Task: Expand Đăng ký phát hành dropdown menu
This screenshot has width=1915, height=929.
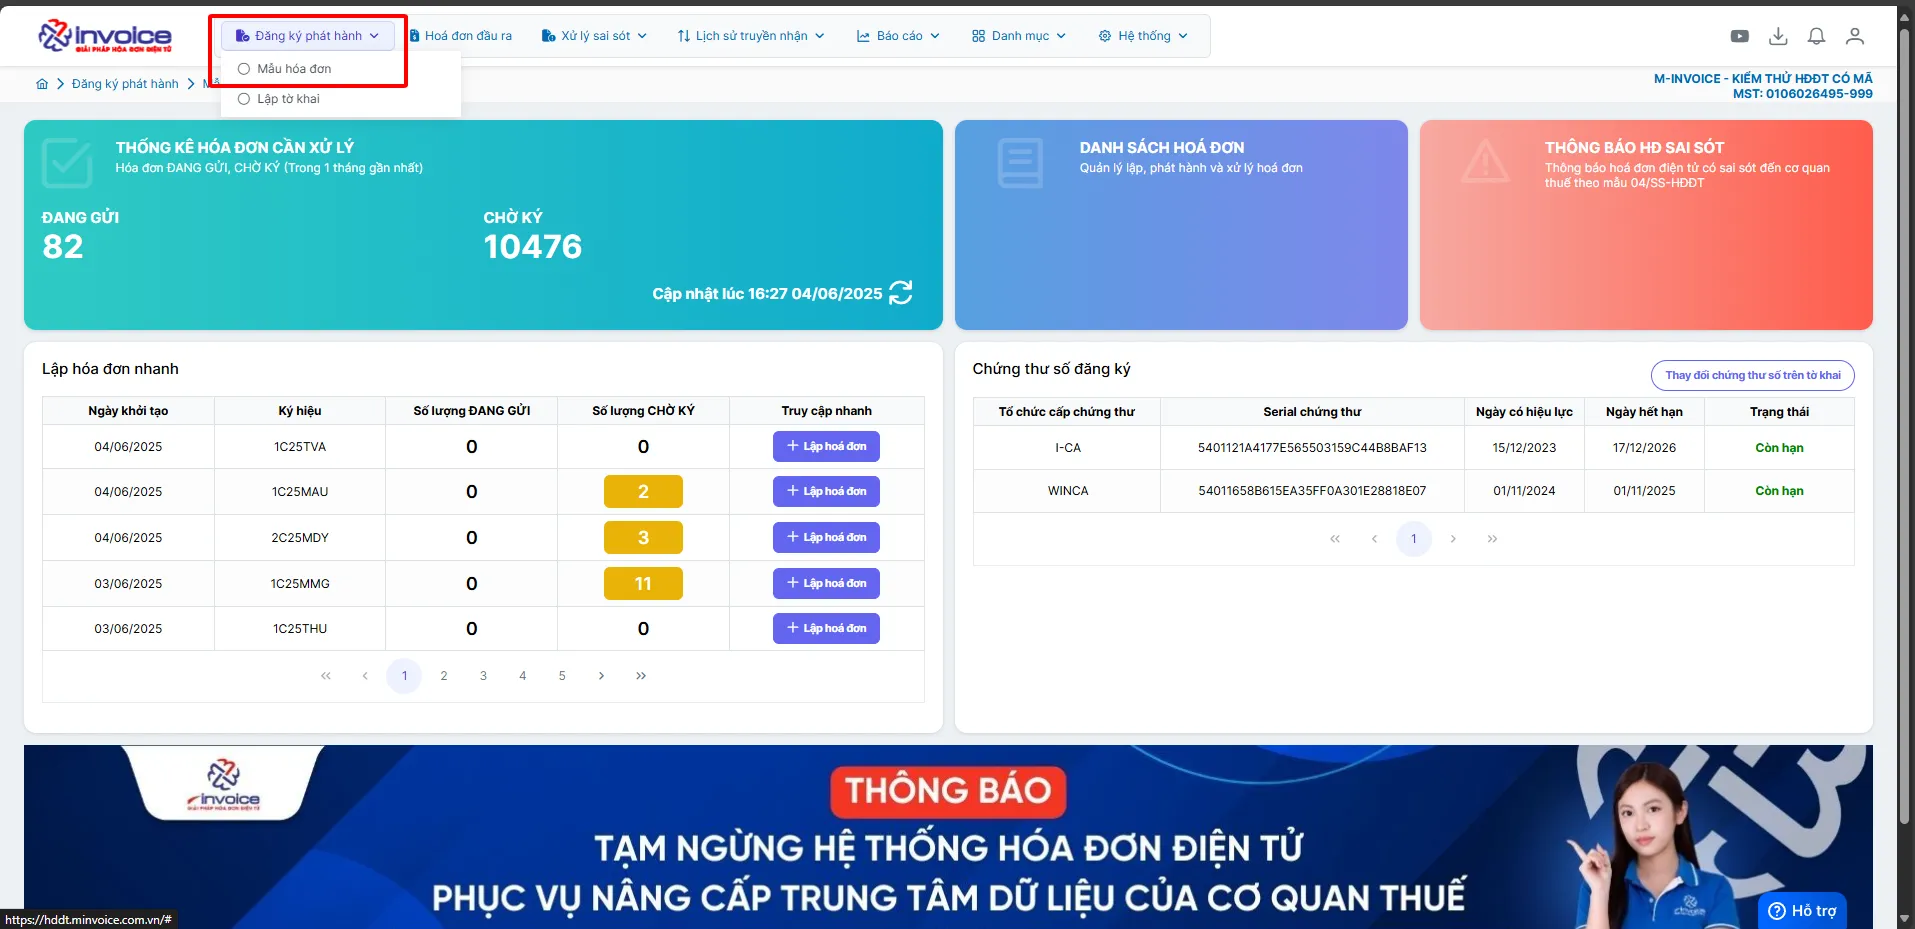Action: pos(307,36)
